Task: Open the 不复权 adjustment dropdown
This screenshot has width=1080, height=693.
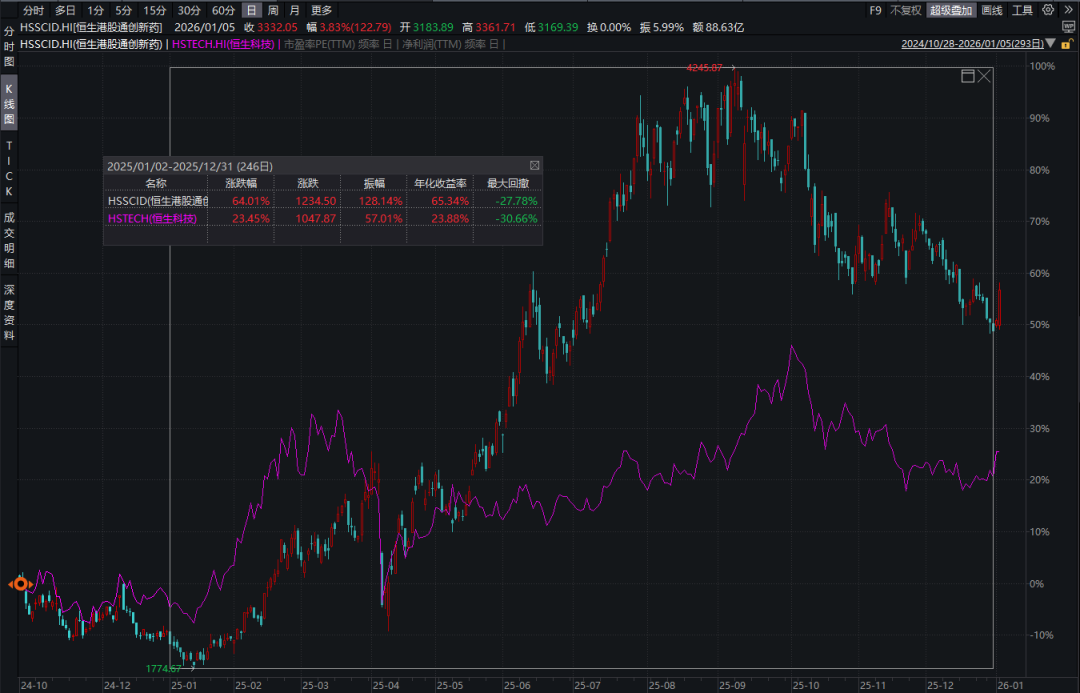Action: 905,10
